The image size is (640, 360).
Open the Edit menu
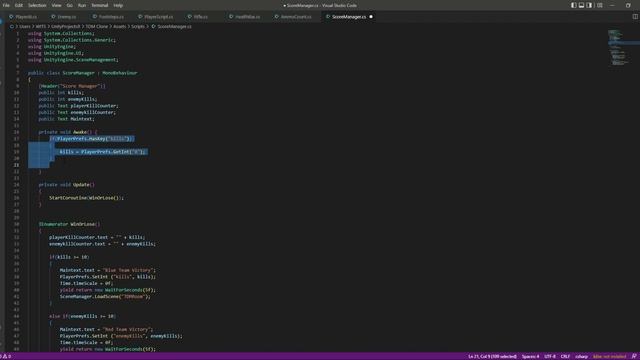(19, 5)
